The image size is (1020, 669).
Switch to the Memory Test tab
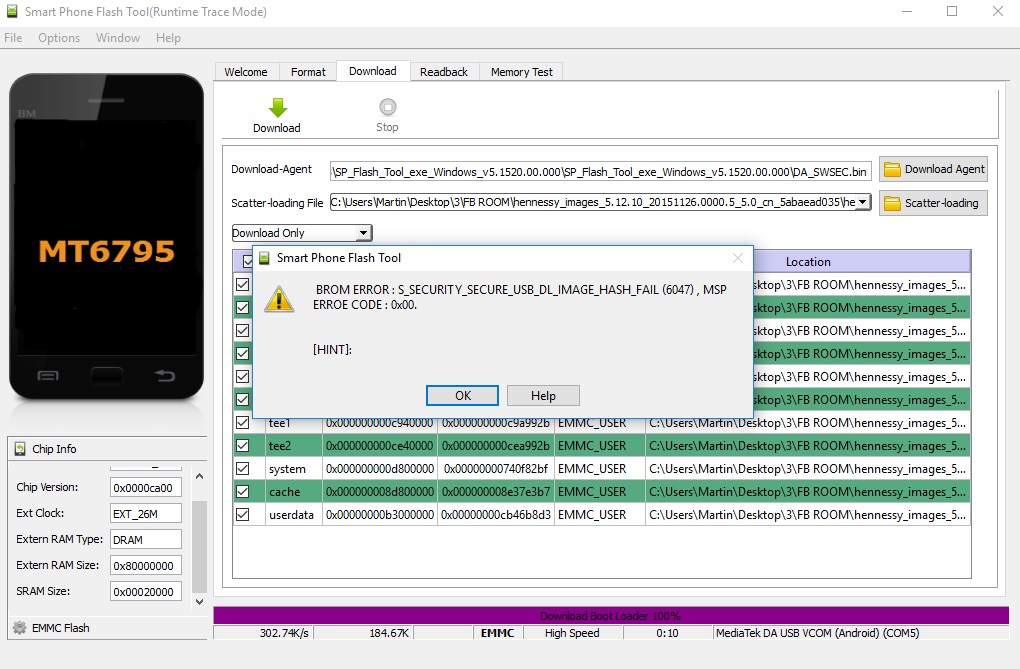[x=522, y=72]
